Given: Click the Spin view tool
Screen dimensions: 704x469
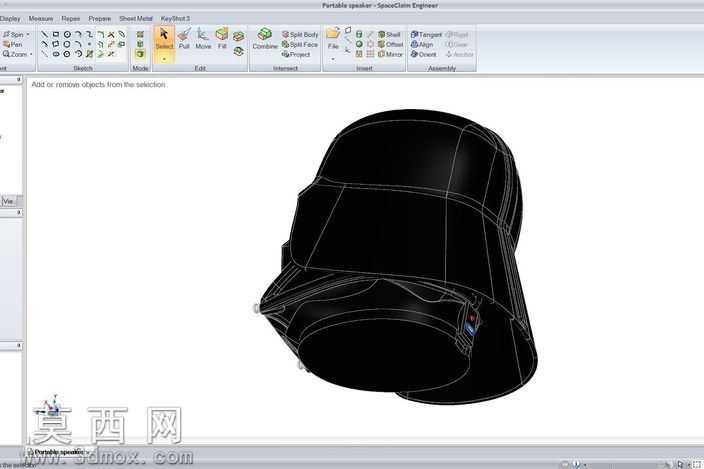Looking at the screenshot, I should (x=13, y=34).
